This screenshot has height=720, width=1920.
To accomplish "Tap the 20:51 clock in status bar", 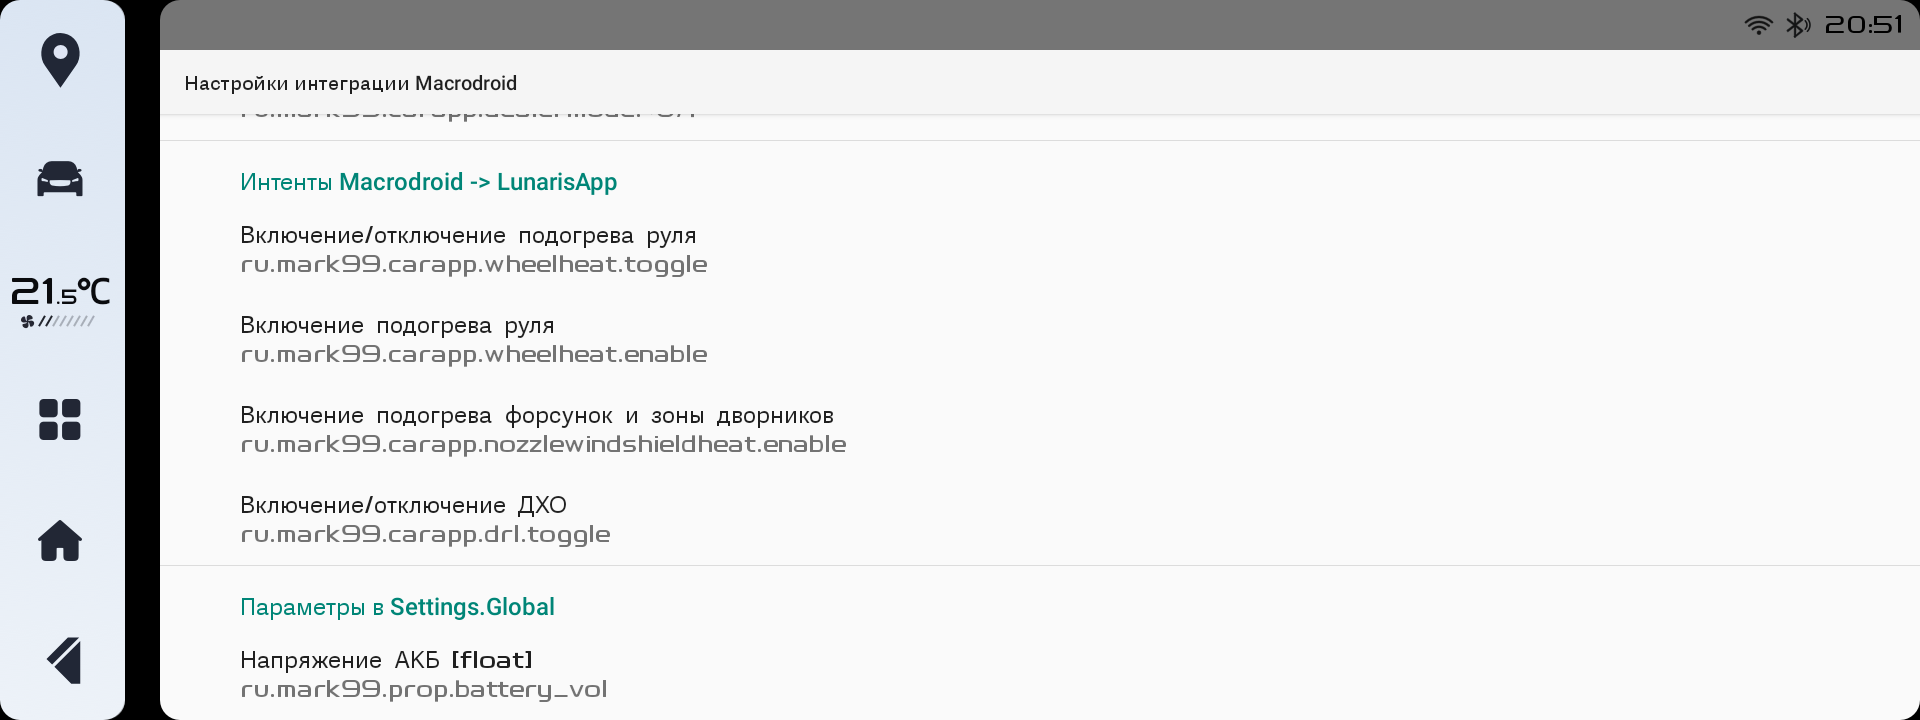I will click(1863, 25).
